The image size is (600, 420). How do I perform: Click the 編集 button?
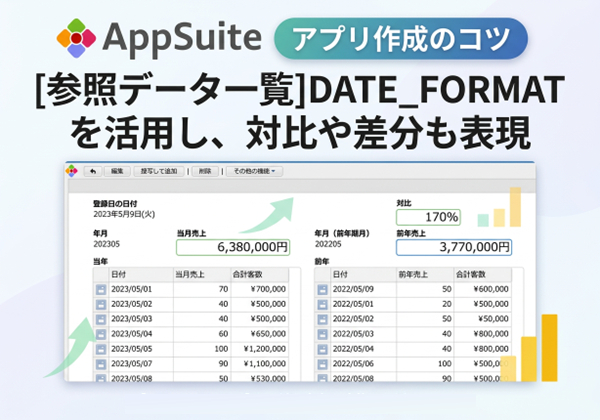[117, 171]
